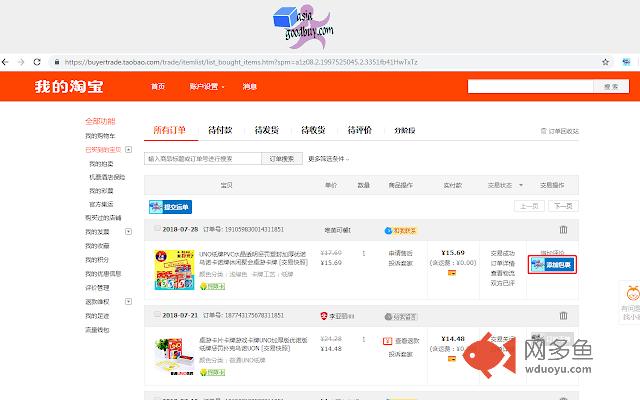
Task: Open 我的优惠信息 in the sidebar
Action: coord(103,273)
